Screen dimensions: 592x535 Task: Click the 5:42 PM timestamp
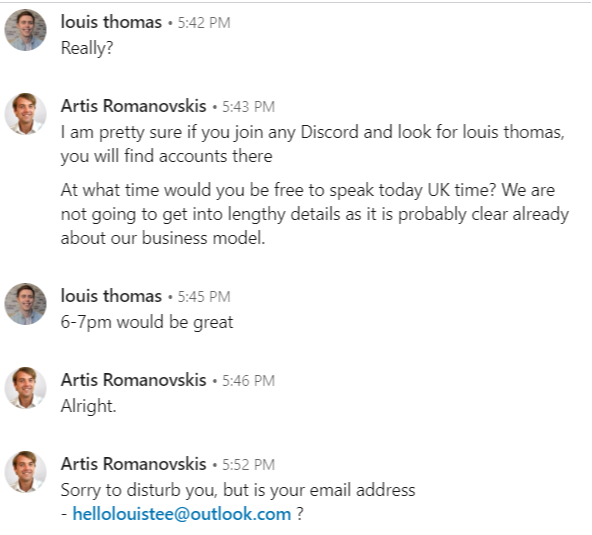[204, 23]
